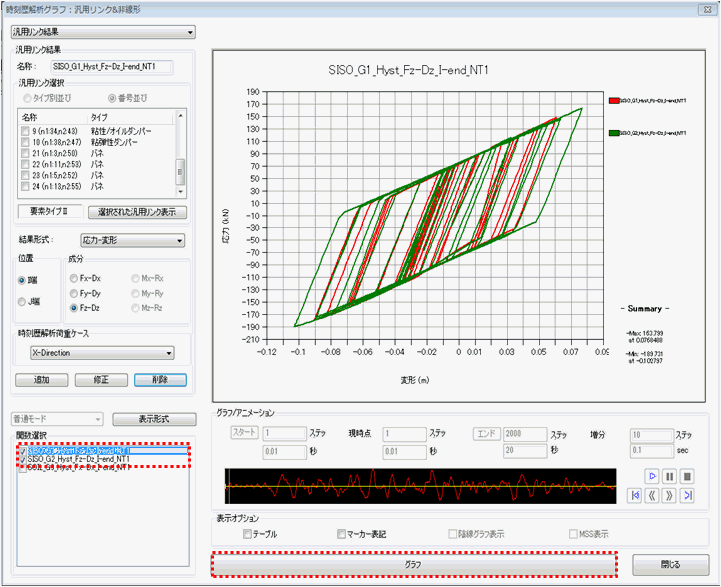Click the link list scrollbar thumb
Screen dimensions: 721x587
(180, 171)
